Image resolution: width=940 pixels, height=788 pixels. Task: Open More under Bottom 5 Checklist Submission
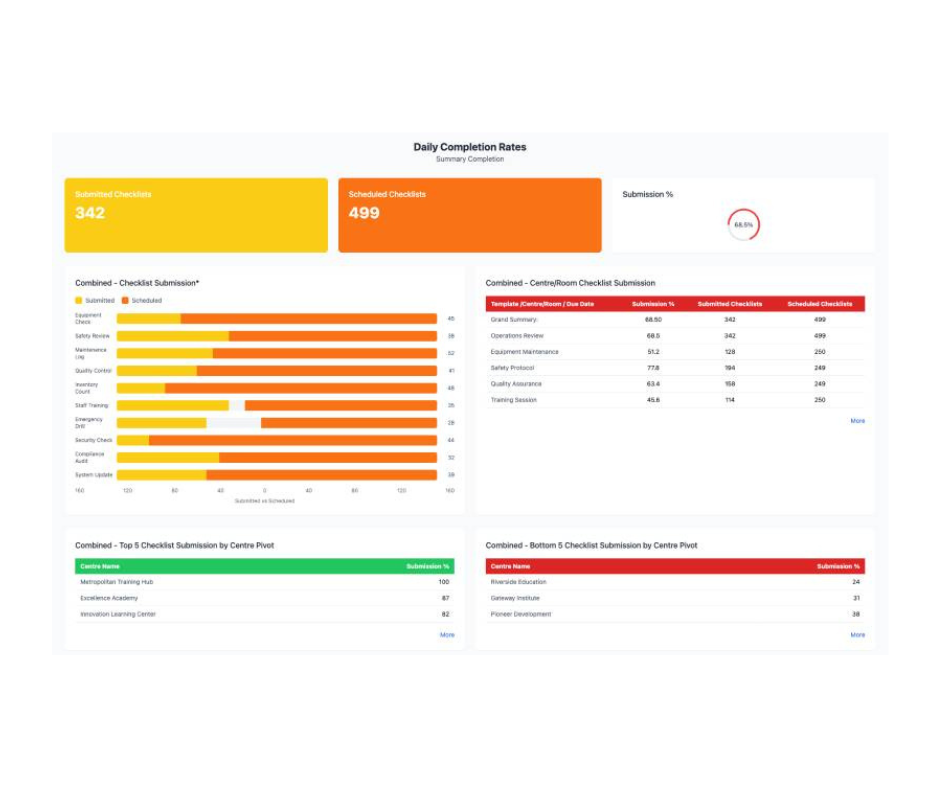pyautogui.click(x=858, y=635)
